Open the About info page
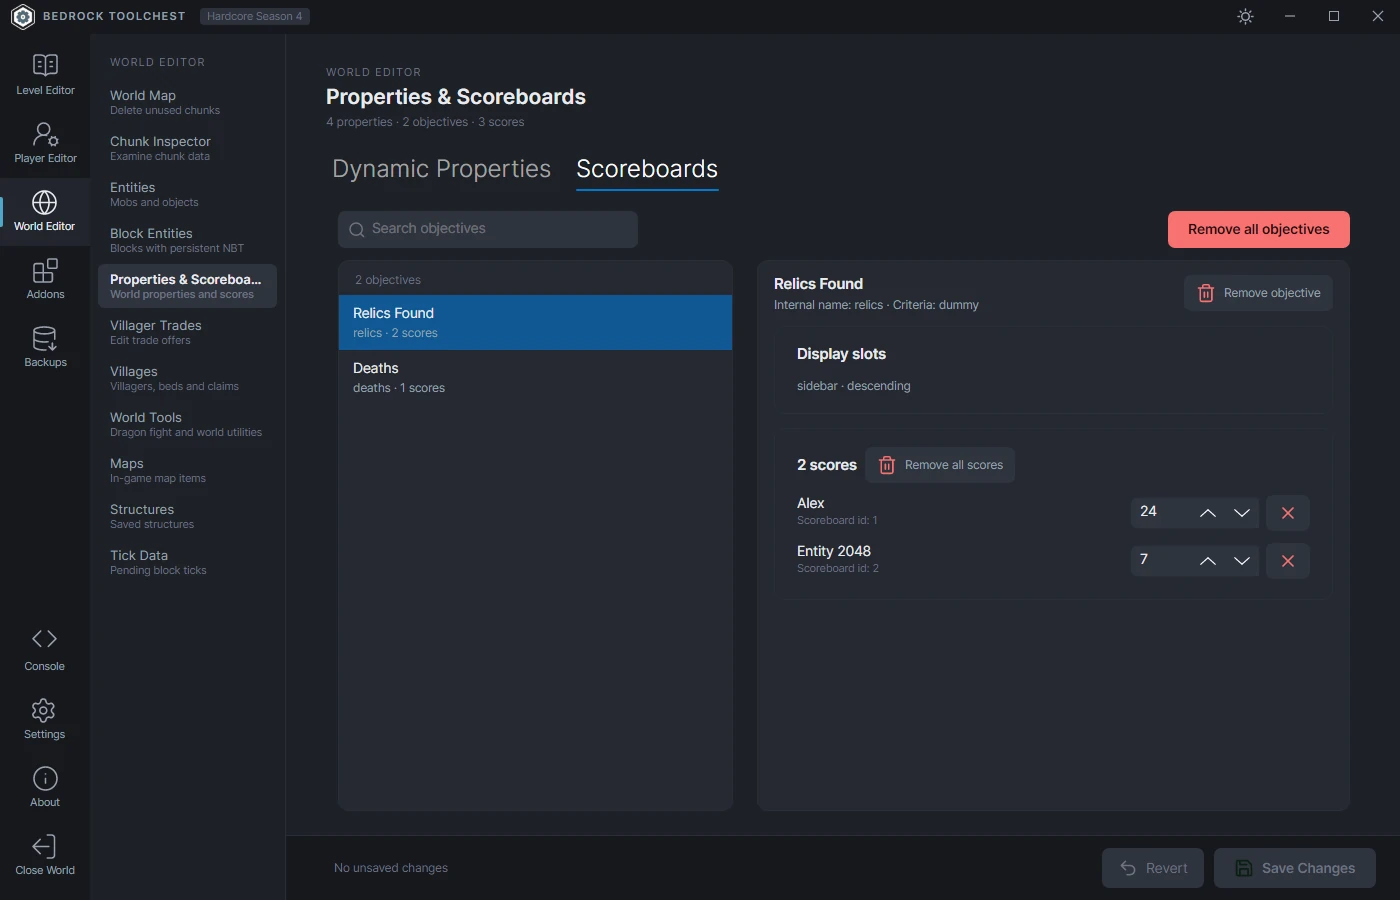 (45, 787)
